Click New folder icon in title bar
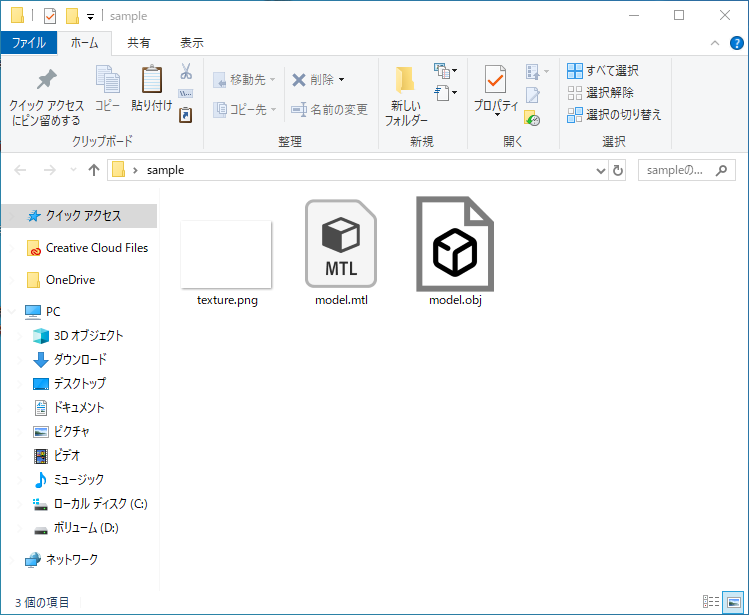This screenshot has height=615, width=749. tap(72, 16)
